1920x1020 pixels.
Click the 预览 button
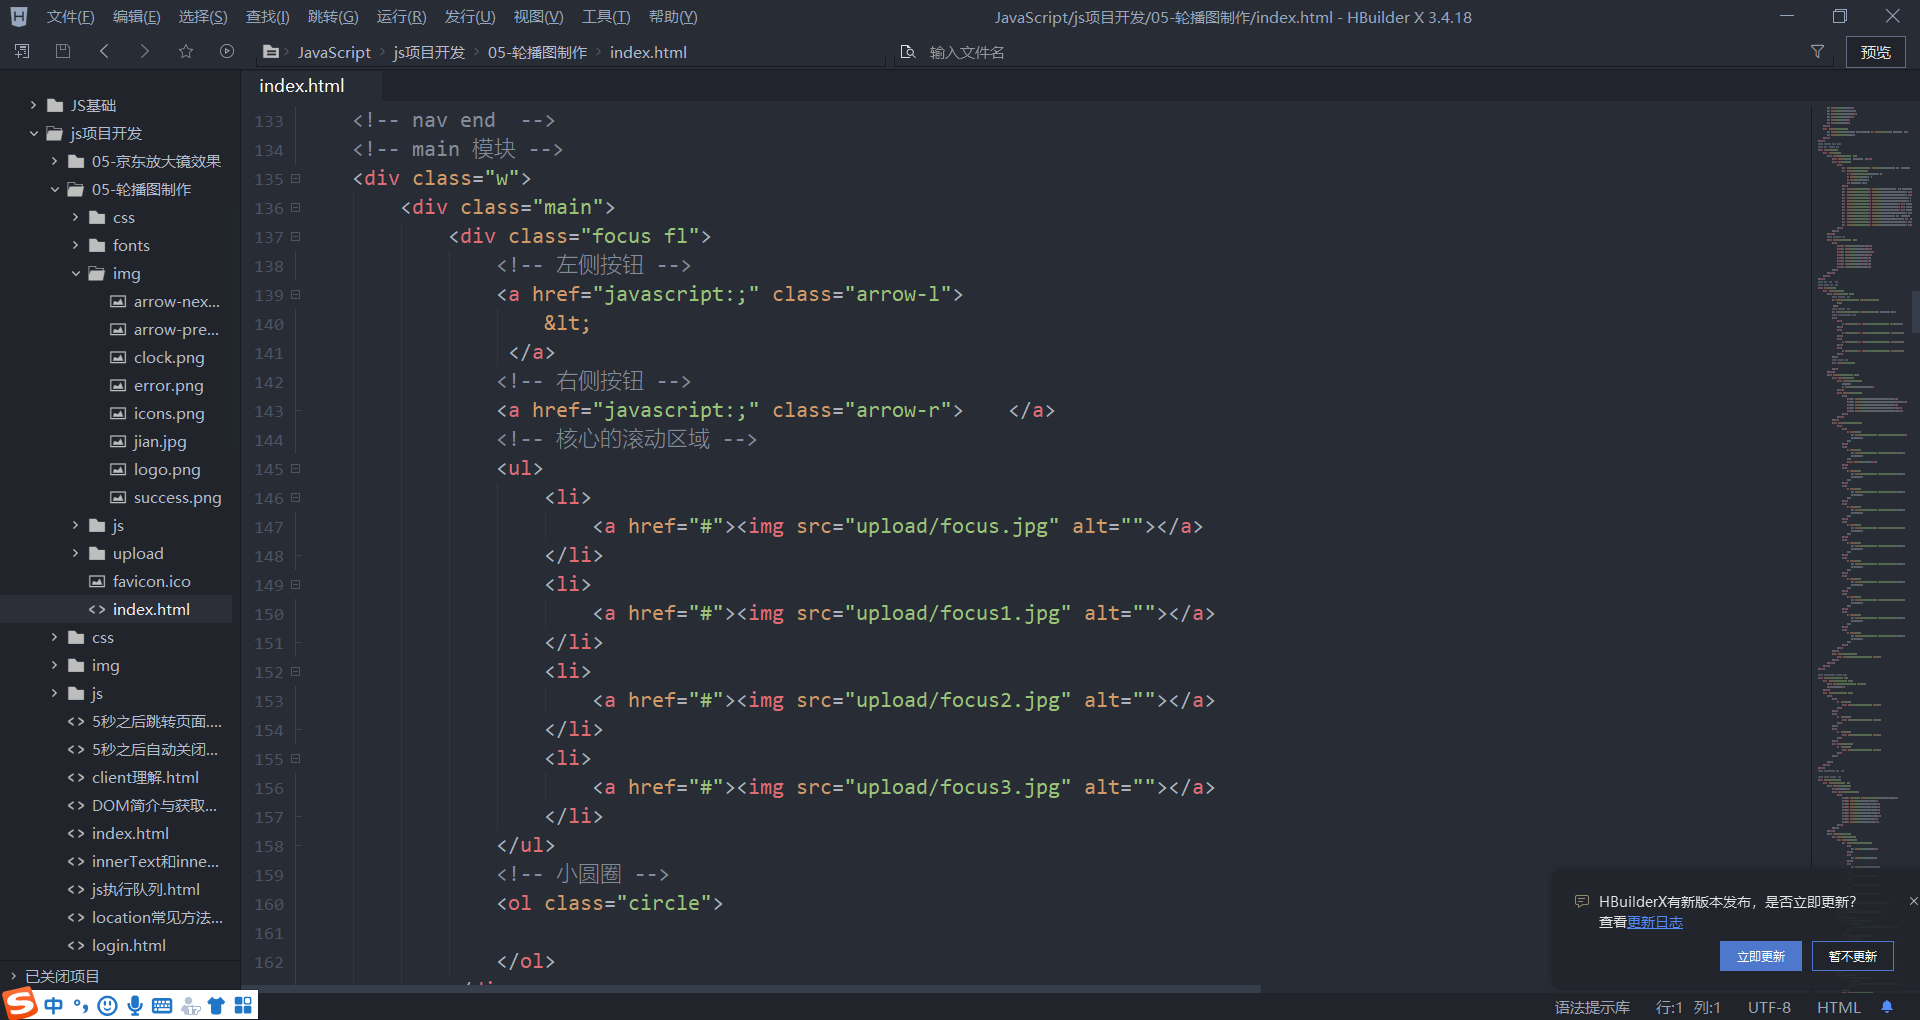(1875, 52)
